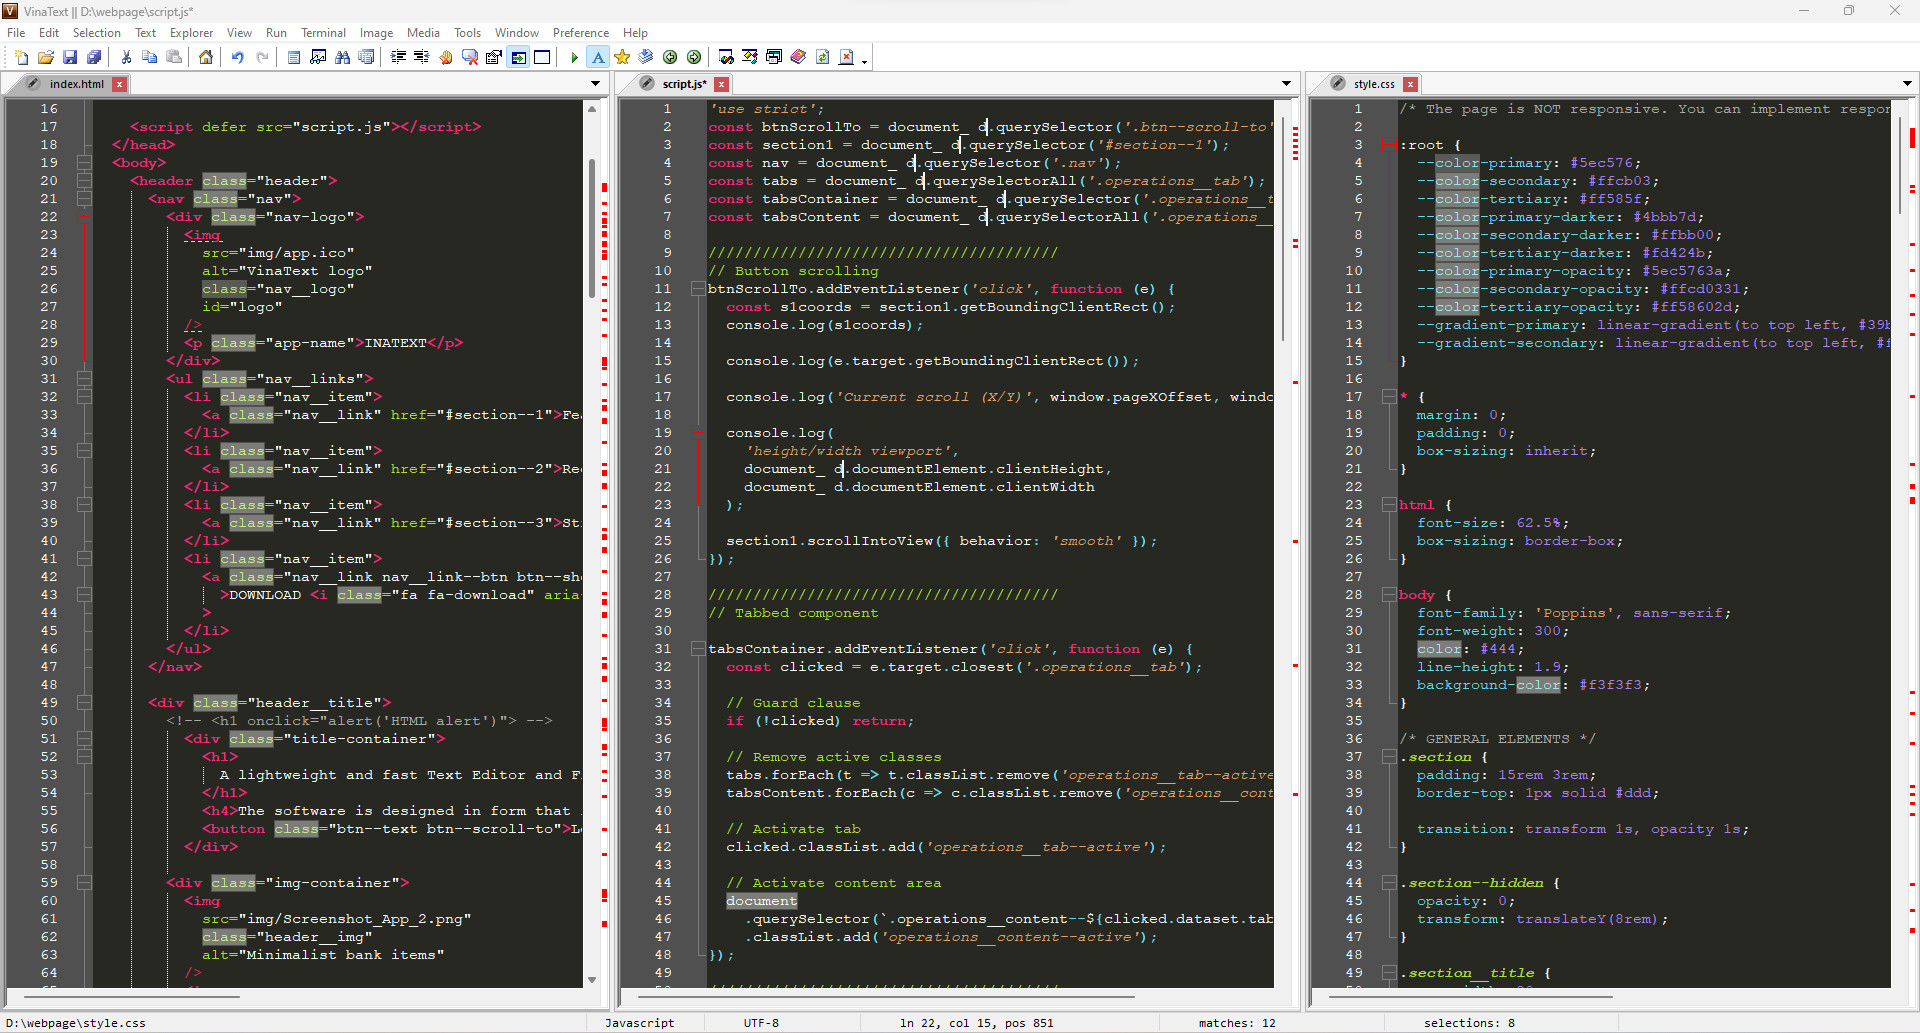This screenshot has width=1920, height=1033.
Task: Click the yellow star favorites icon
Action: (x=622, y=57)
